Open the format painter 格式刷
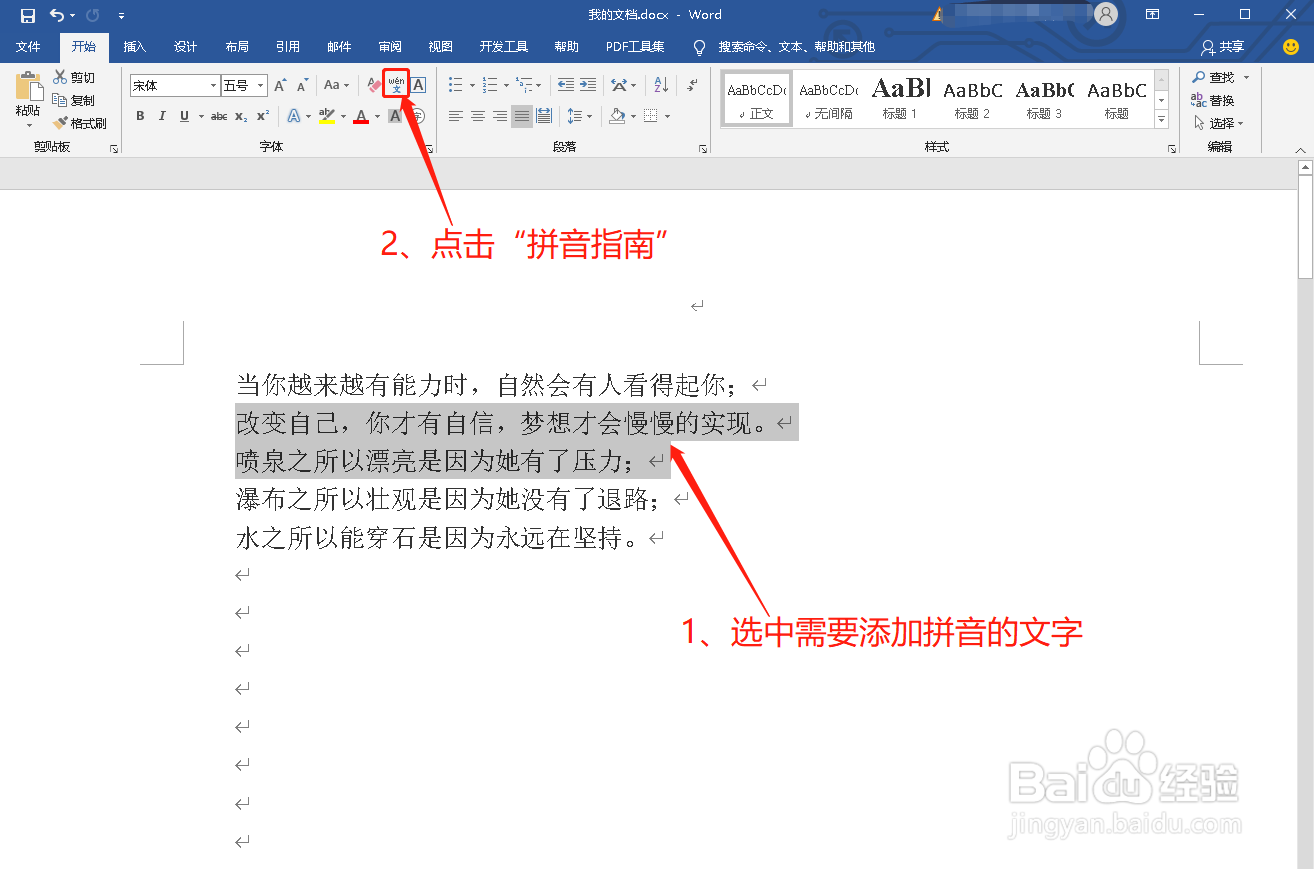Viewport: 1314px width, 869px height. [82, 122]
